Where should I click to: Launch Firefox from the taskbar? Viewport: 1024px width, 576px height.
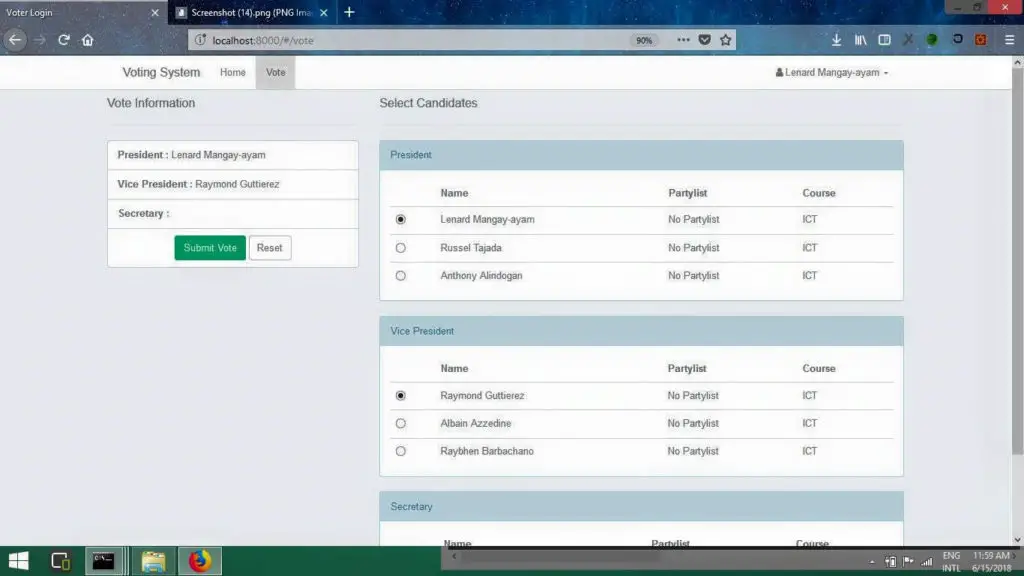click(198, 561)
